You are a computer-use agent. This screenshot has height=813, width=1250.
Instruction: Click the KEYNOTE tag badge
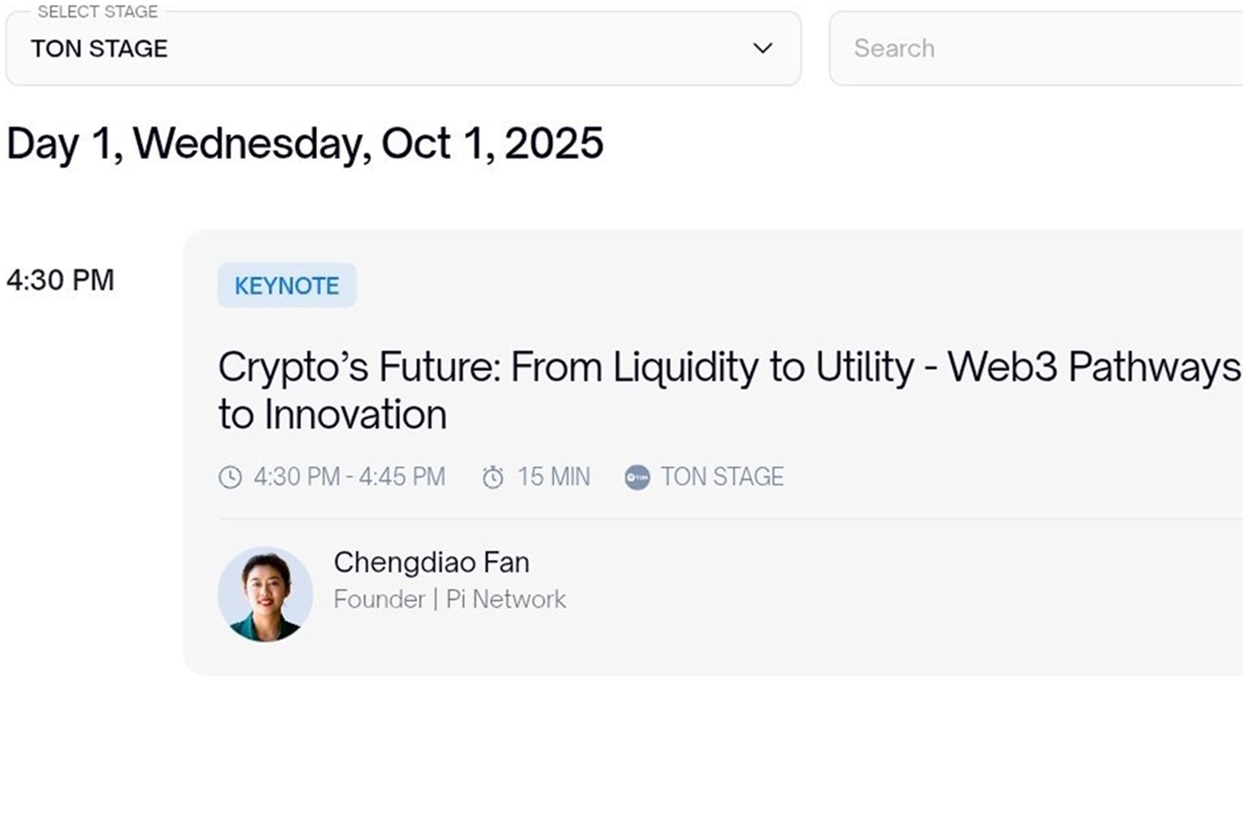point(287,285)
